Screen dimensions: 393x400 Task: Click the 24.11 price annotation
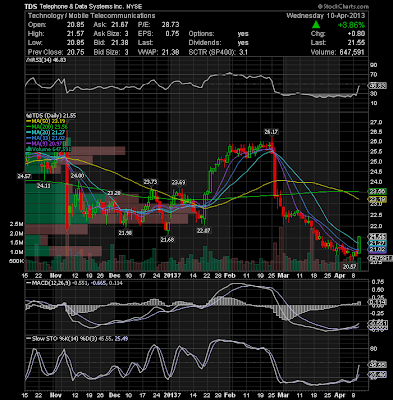pos(43,185)
